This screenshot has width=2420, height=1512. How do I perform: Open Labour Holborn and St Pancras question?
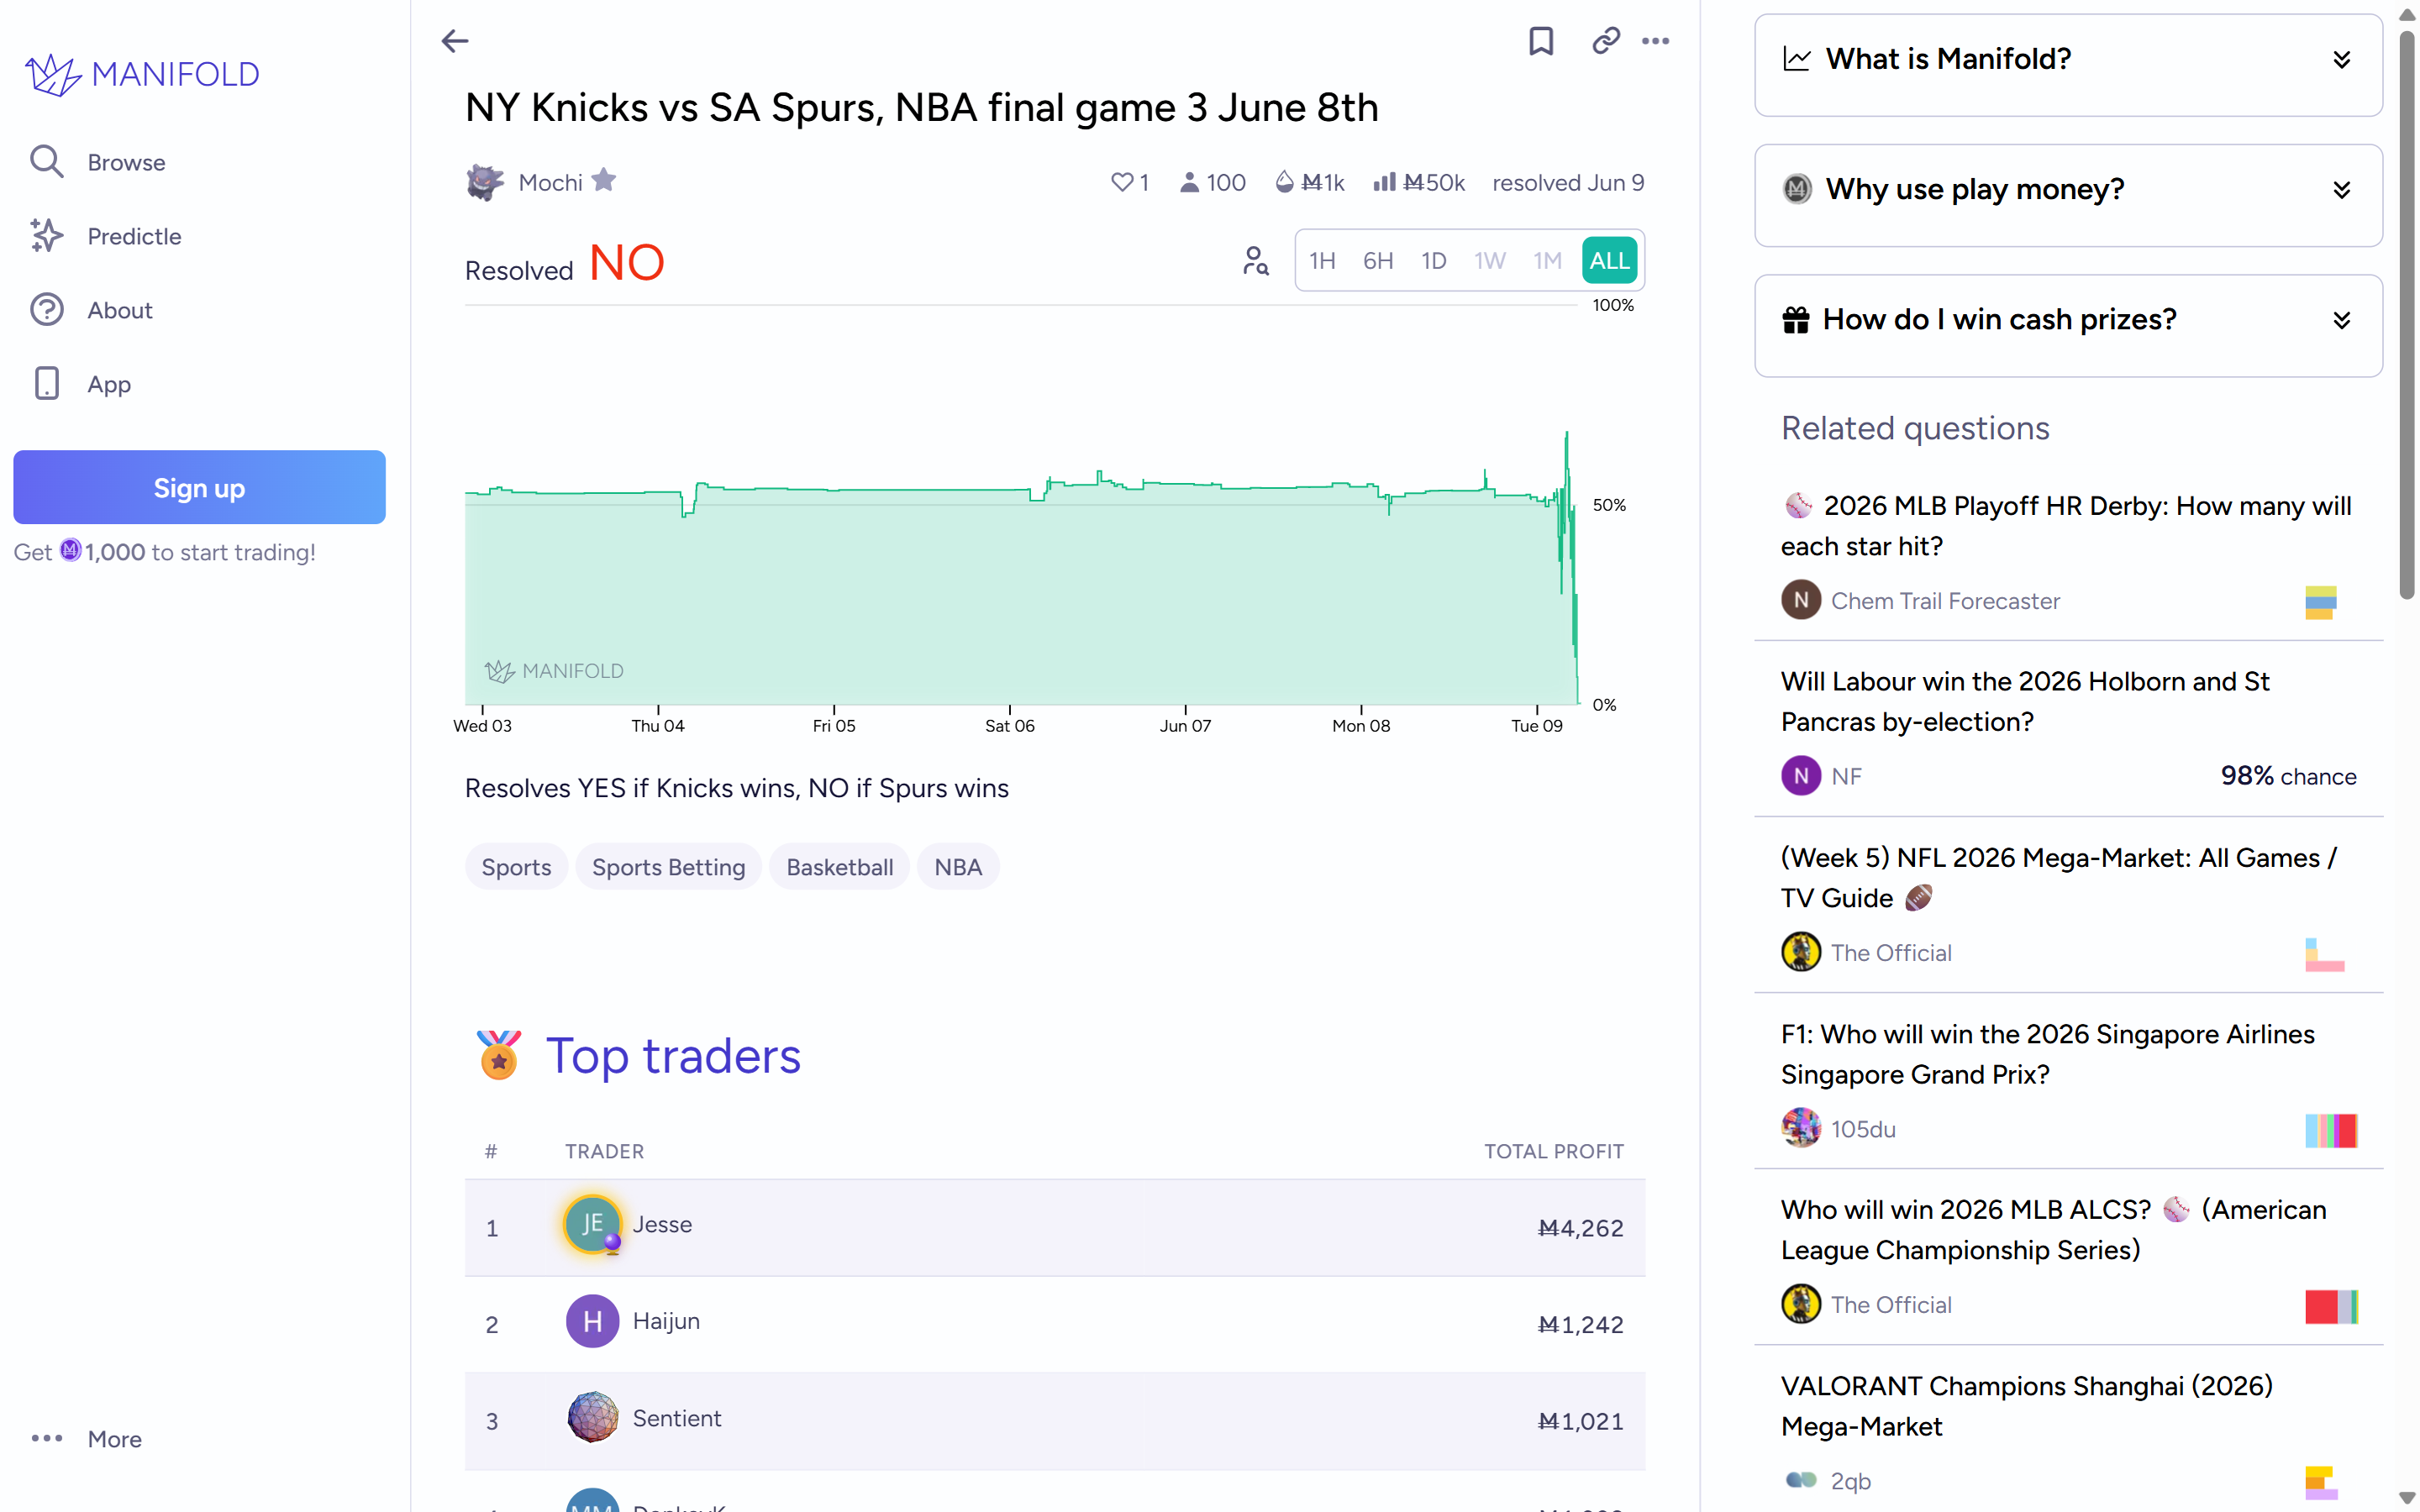(2025, 701)
